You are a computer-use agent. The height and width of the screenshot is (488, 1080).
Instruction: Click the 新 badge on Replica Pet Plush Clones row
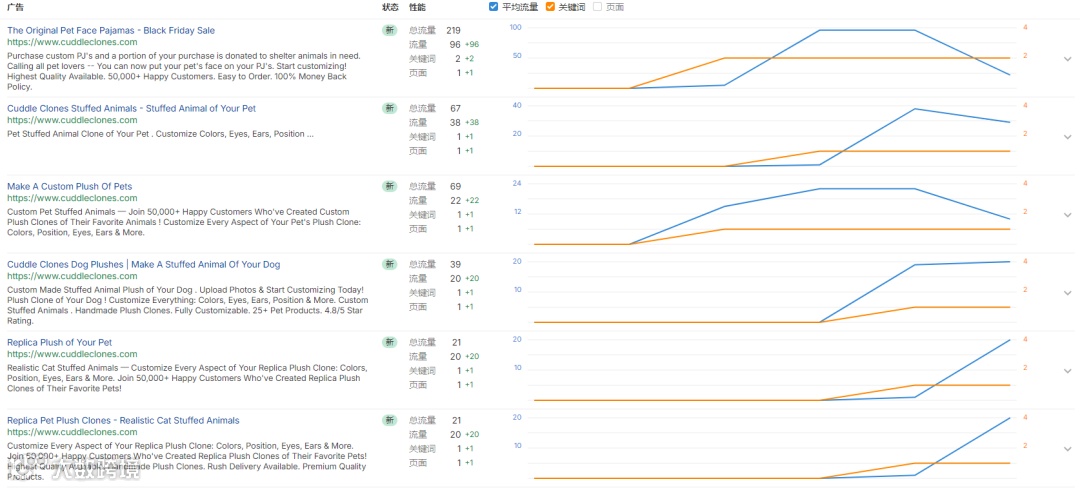[x=390, y=420]
